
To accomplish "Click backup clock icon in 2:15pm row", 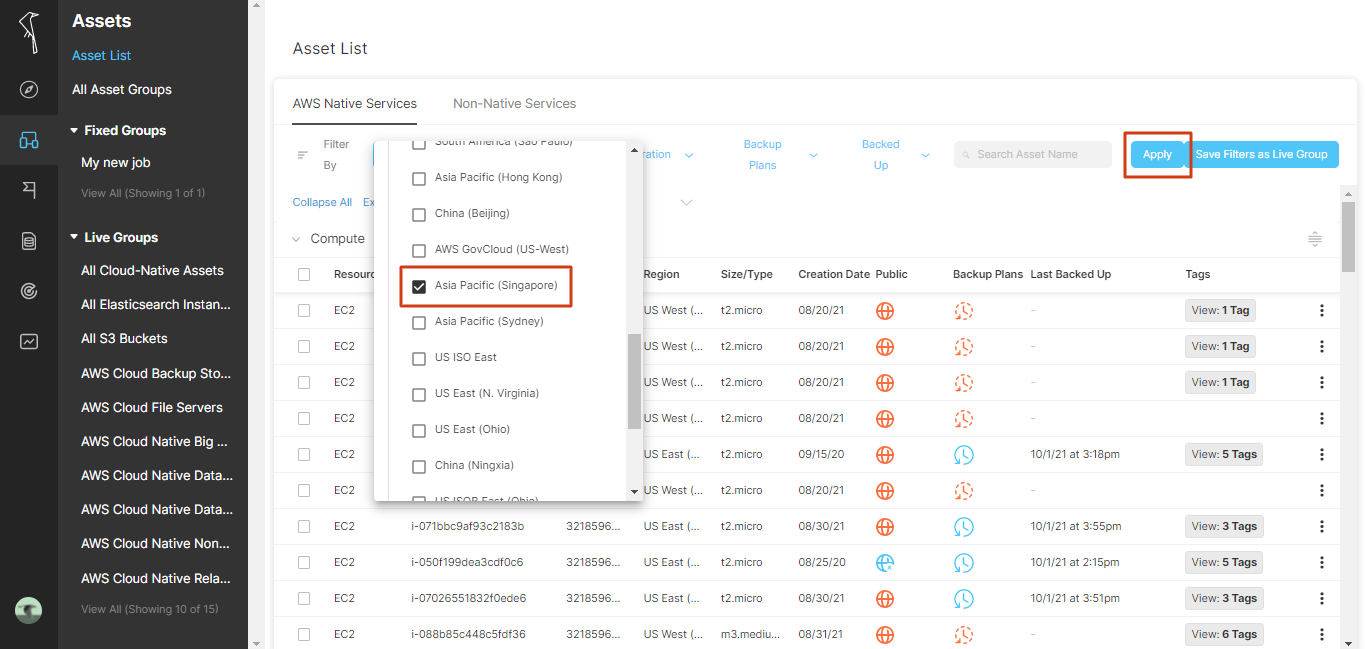I will point(963,562).
